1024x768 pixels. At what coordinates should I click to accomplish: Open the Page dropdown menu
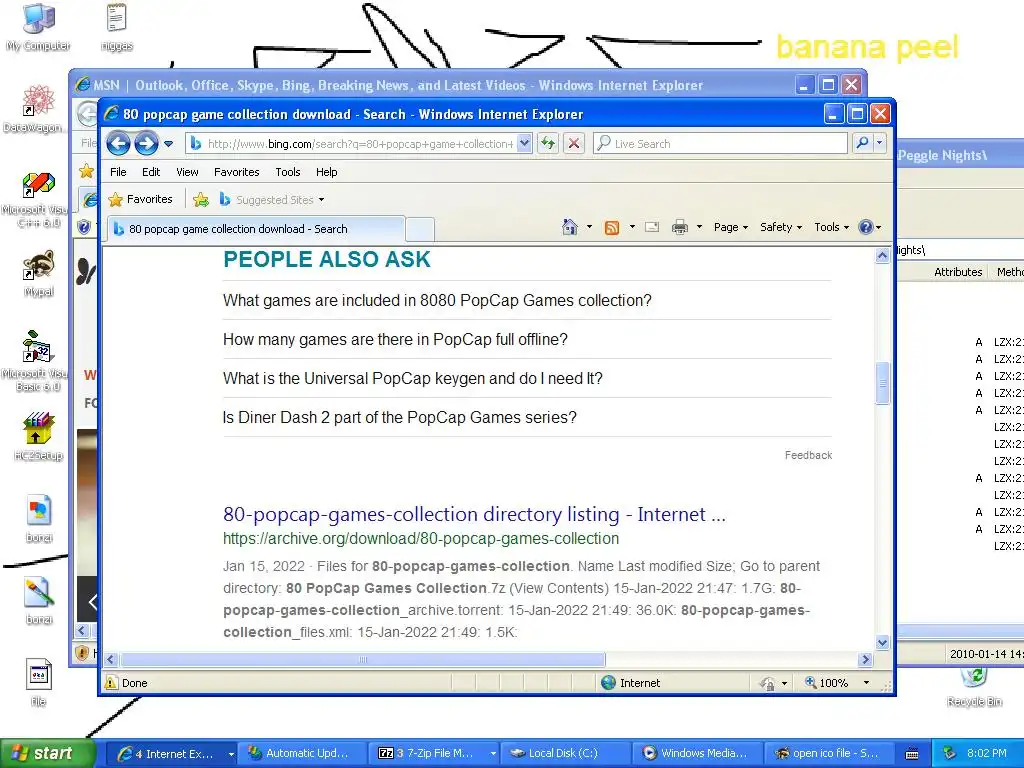pyautogui.click(x=730, y=227)
